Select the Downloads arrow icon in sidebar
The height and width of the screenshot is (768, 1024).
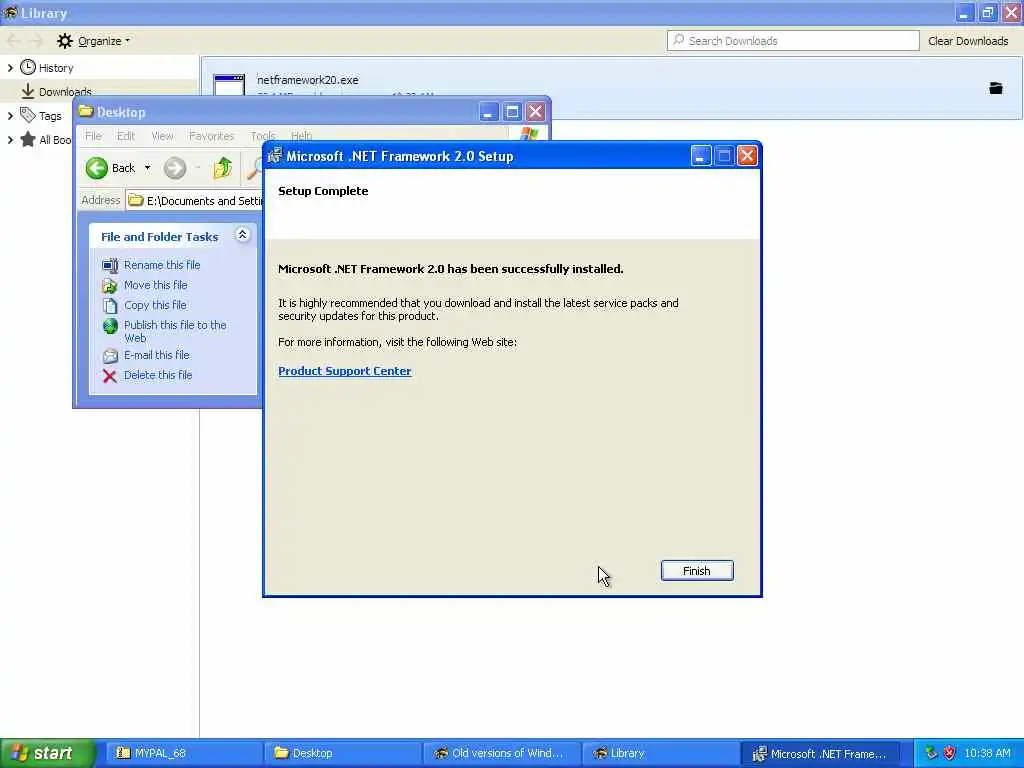[27, 91]
